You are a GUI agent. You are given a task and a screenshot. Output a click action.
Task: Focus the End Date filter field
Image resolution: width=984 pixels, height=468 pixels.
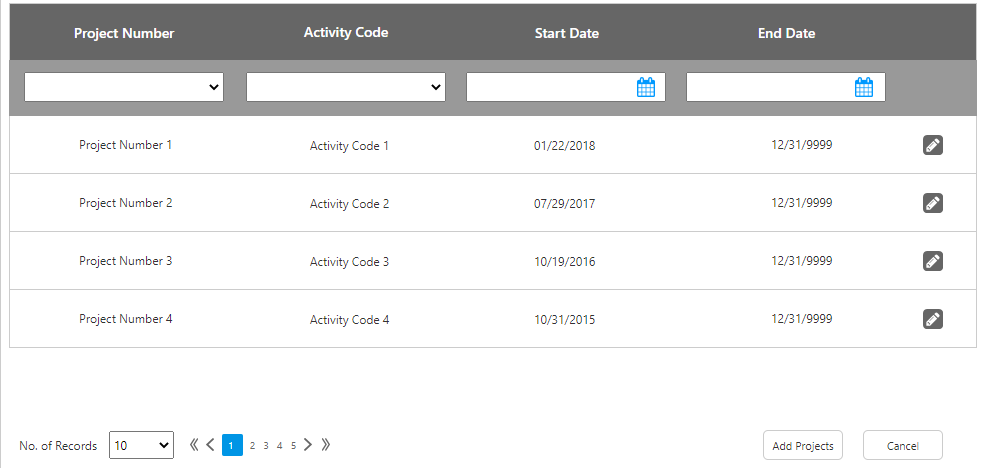[768, 88]
